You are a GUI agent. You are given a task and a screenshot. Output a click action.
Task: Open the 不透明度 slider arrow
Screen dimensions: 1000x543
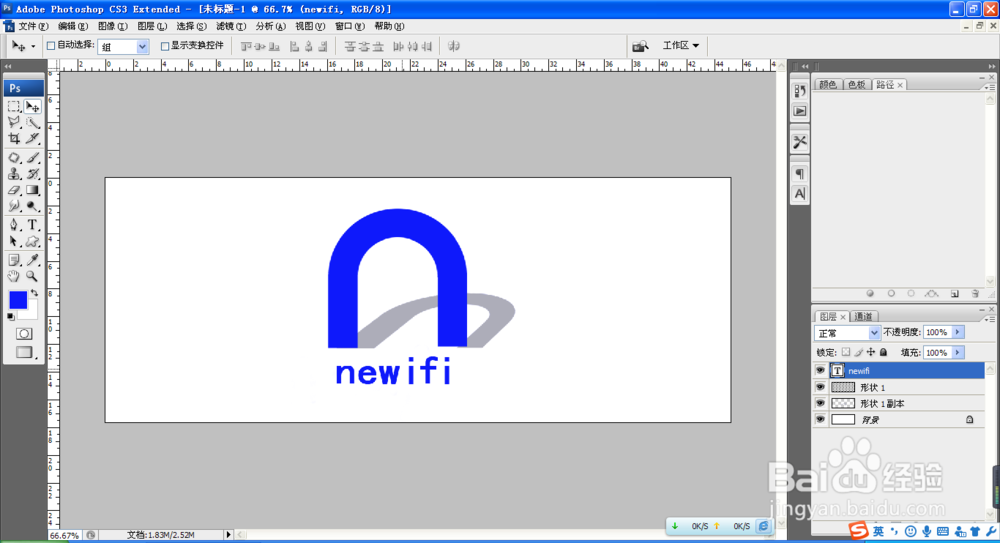coord(957,332)
